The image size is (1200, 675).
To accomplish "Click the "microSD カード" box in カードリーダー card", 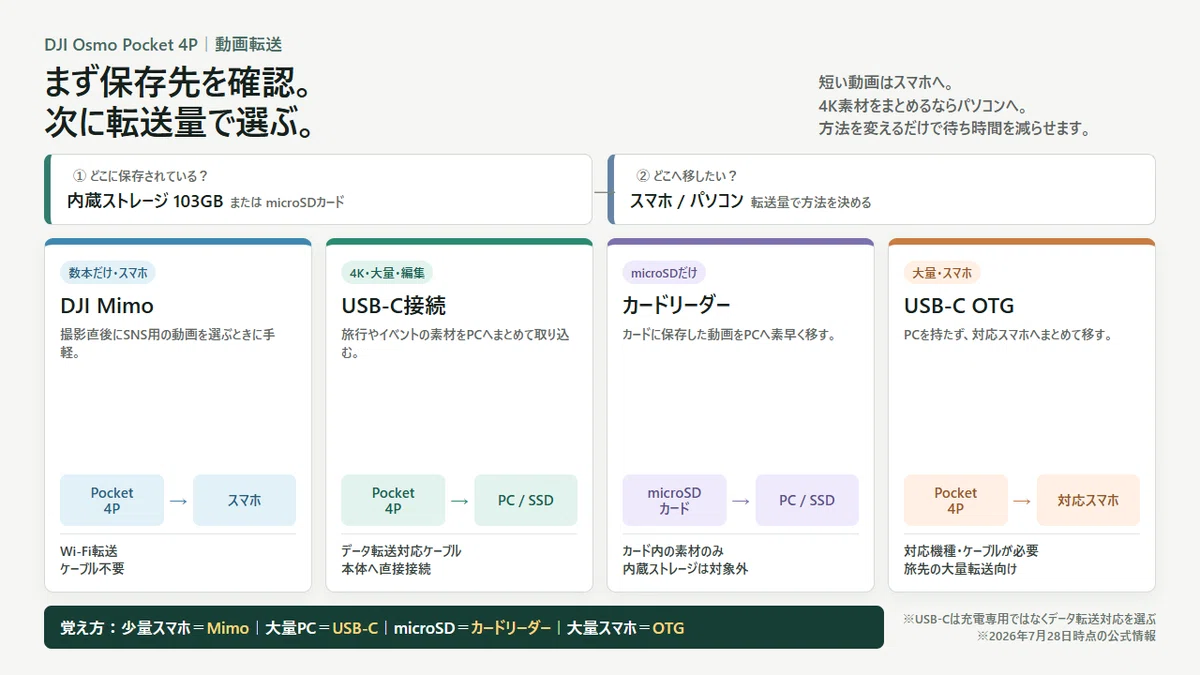I will (x=674, y=500).
